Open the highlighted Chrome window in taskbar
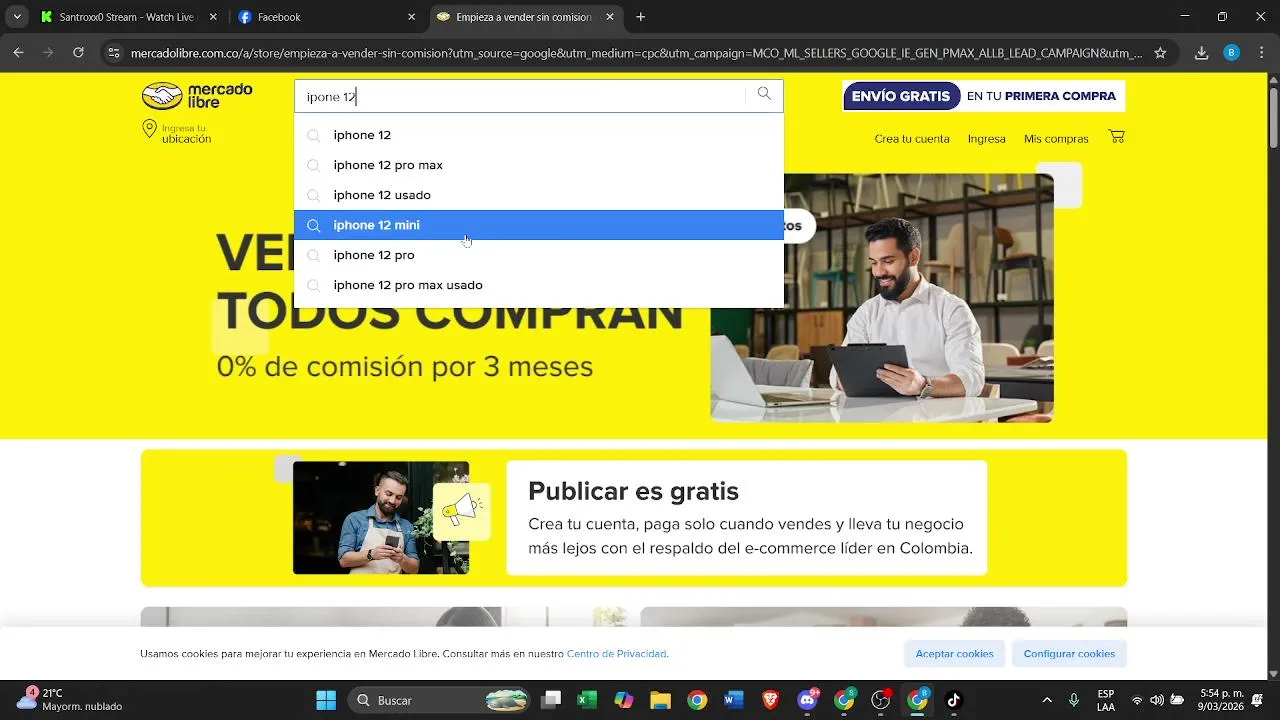Screen dimensions: 1280x720 click(x=918, y=700)
